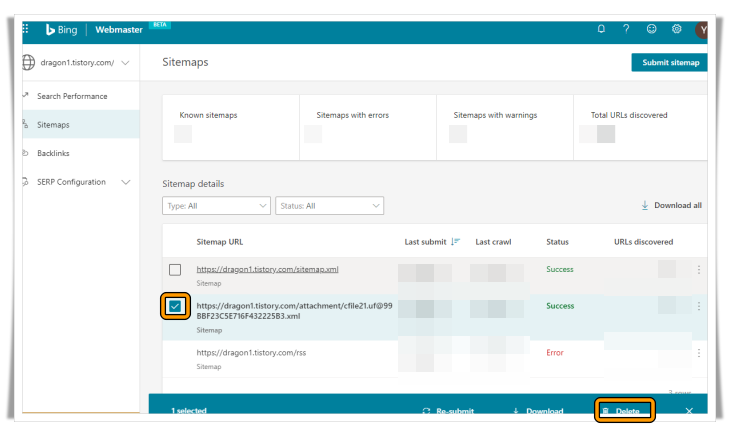Open the Type: All filter dropdown
Screen dimensions: 730x436
(x=216, y=206)
